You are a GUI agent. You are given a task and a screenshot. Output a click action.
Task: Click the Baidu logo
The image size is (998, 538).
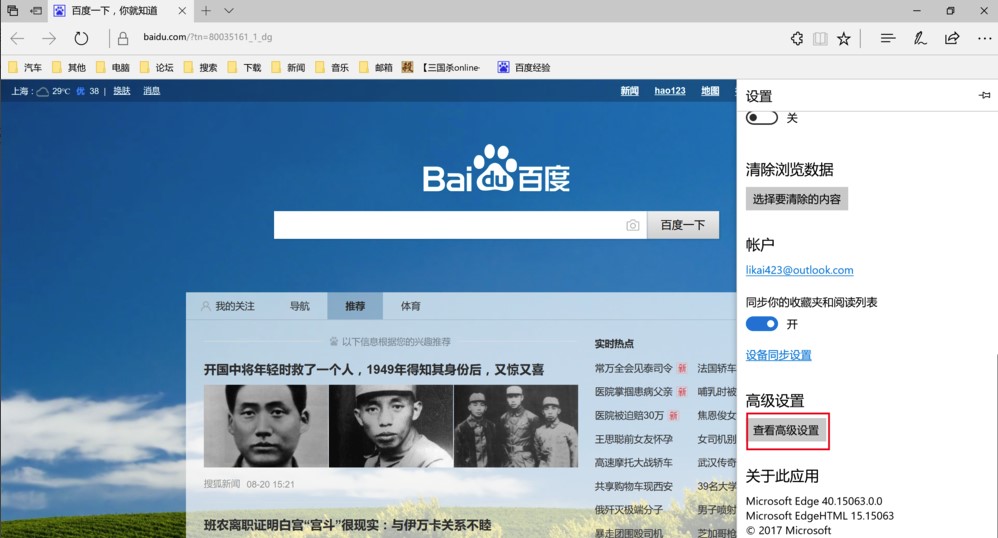(x=496, y=169)
